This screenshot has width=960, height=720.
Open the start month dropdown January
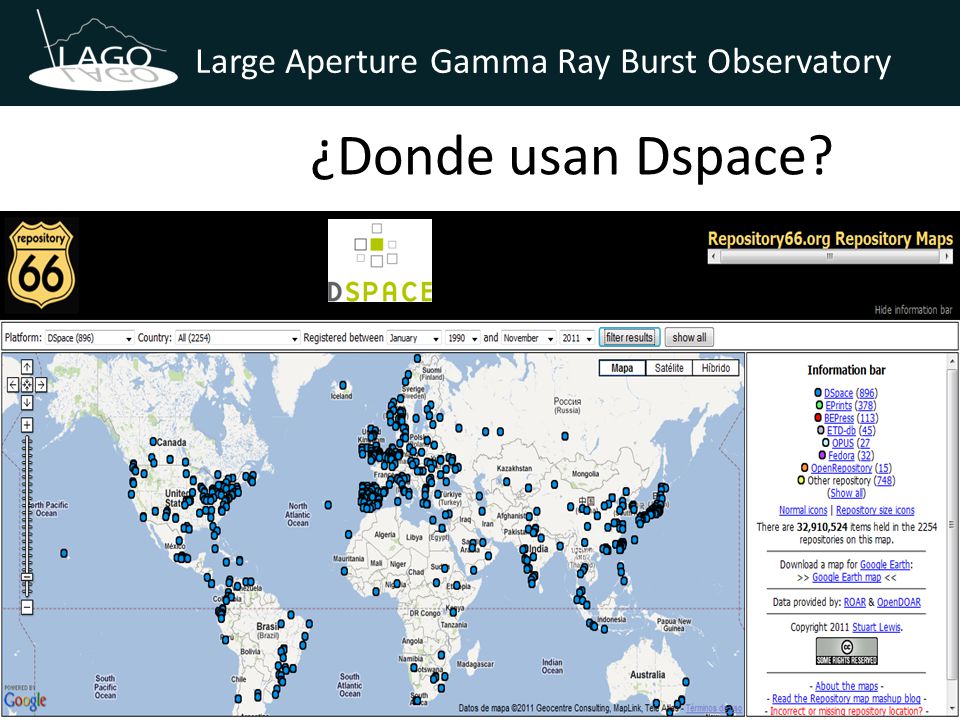click(x=414, y=338)
